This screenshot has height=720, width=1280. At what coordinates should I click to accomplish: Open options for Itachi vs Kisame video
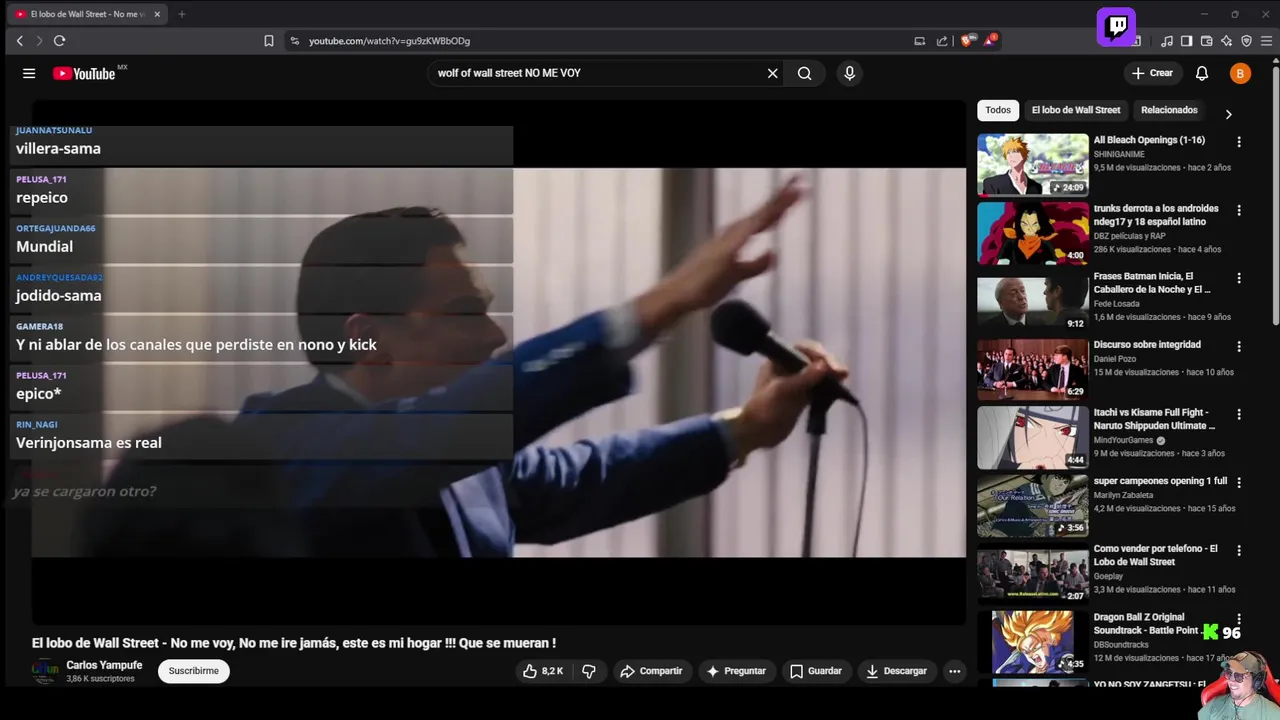[1239, 414]
